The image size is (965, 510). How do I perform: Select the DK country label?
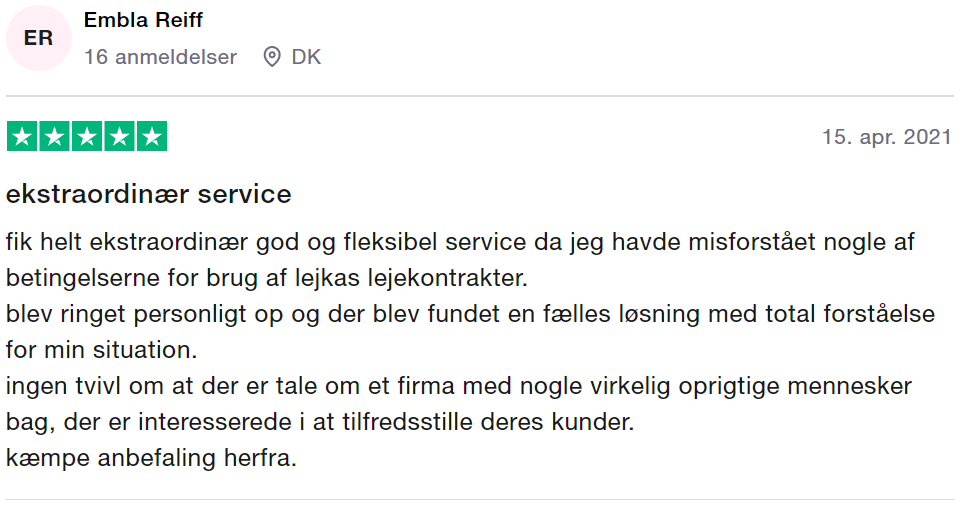tap(306, 57)
